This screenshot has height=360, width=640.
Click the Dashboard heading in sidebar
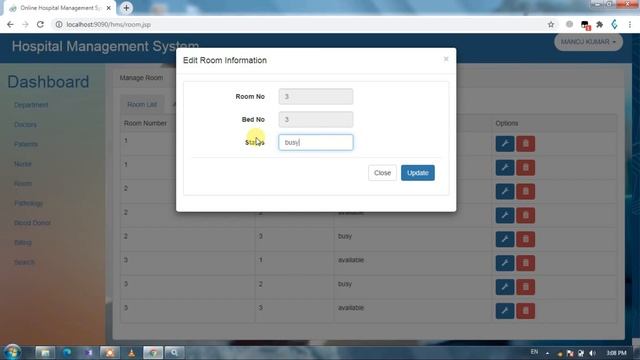click(x=48, y=82)
